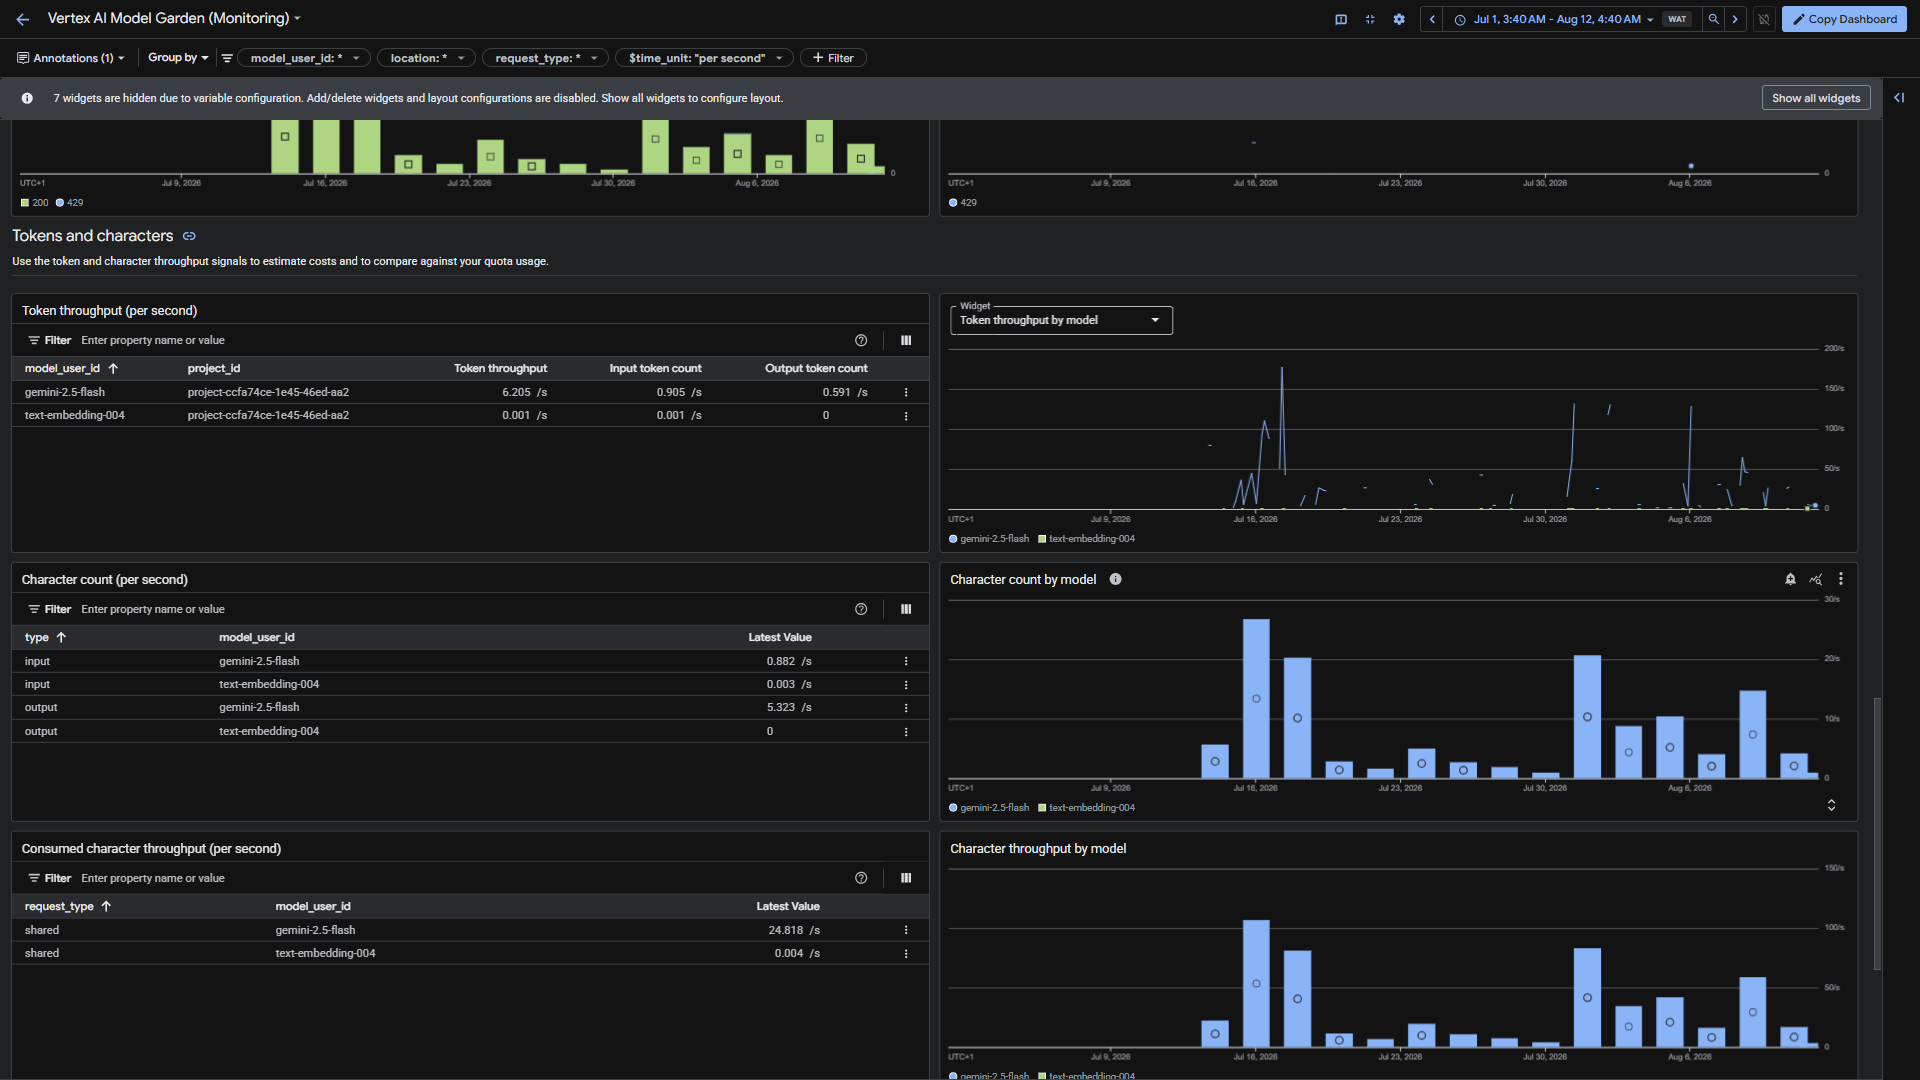Screen dimensions: 1920x1080
Task: Expand the Widget Token throughput by model dropdown
Action: pyautogui.click(x=1061, y=320)
